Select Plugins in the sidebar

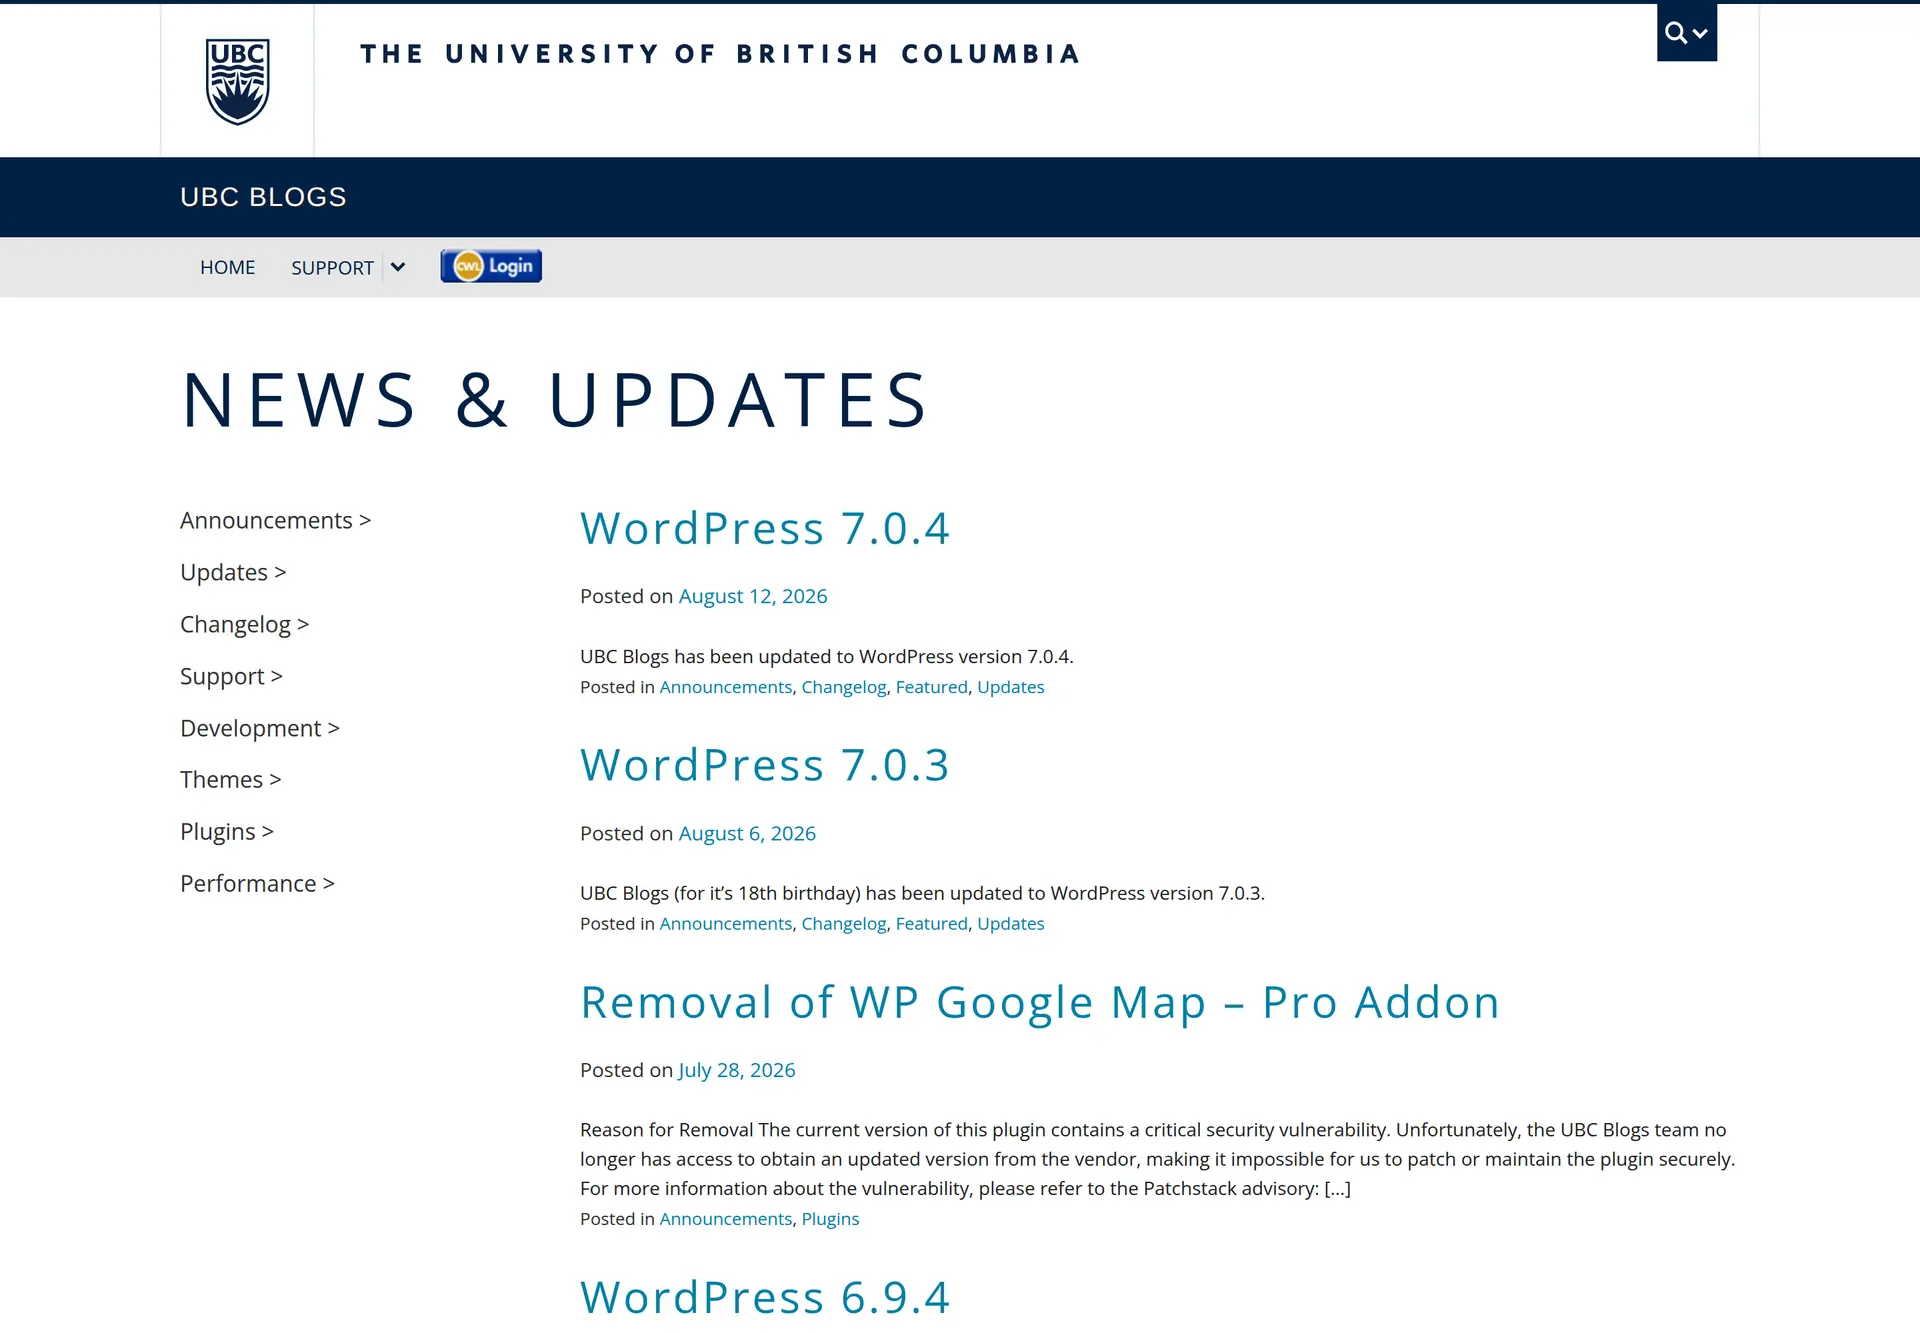pyautogui.click(x=226, y=831)
